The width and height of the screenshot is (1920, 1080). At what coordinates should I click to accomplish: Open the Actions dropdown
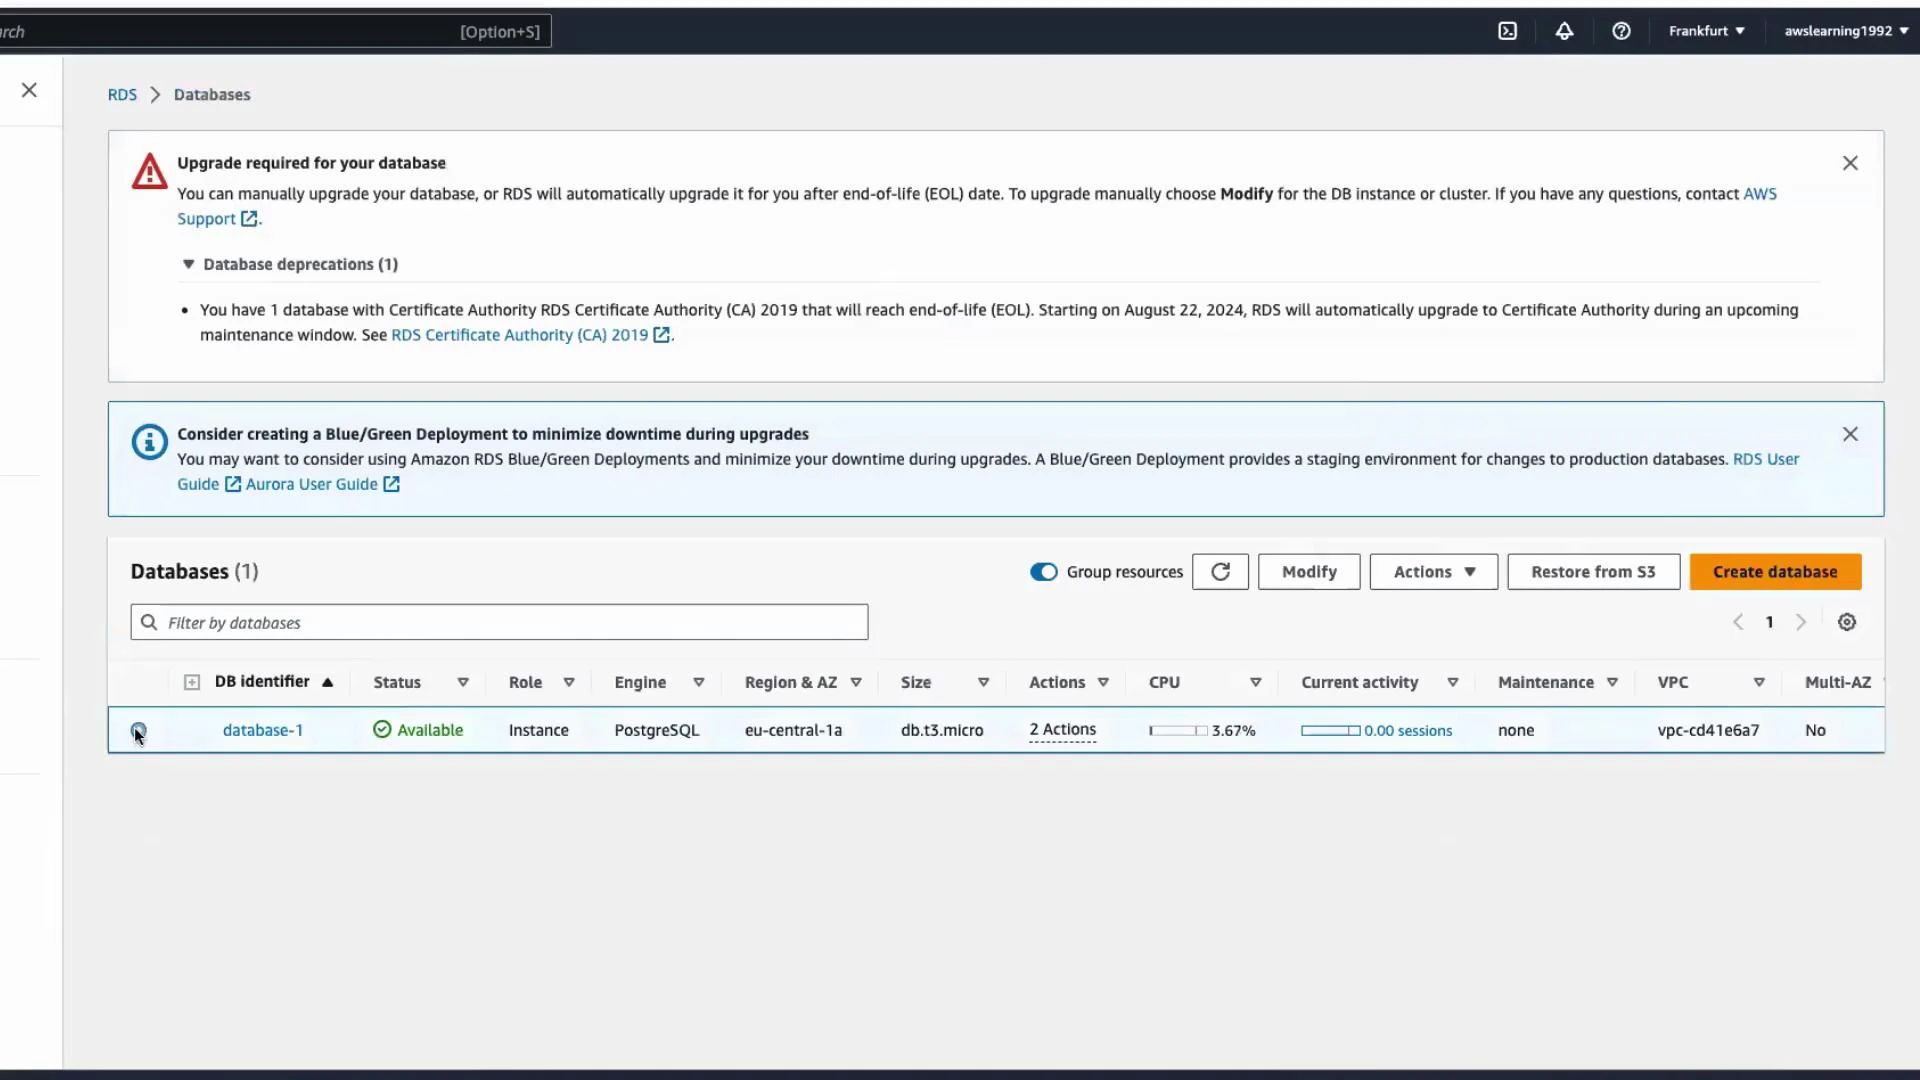tap(1433, 571)
